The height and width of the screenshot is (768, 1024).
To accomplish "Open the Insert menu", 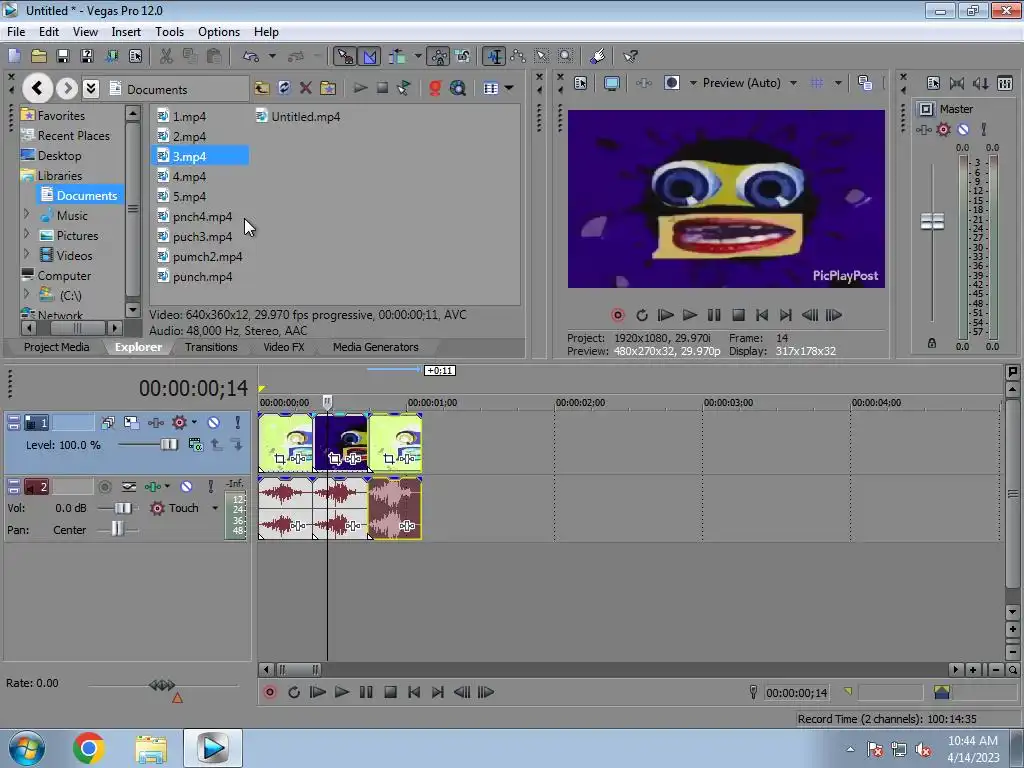I will click(126, 31).
